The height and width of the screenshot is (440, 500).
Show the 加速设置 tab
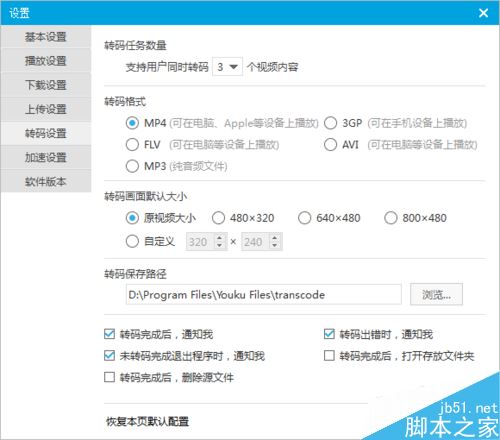pos(46,157)
